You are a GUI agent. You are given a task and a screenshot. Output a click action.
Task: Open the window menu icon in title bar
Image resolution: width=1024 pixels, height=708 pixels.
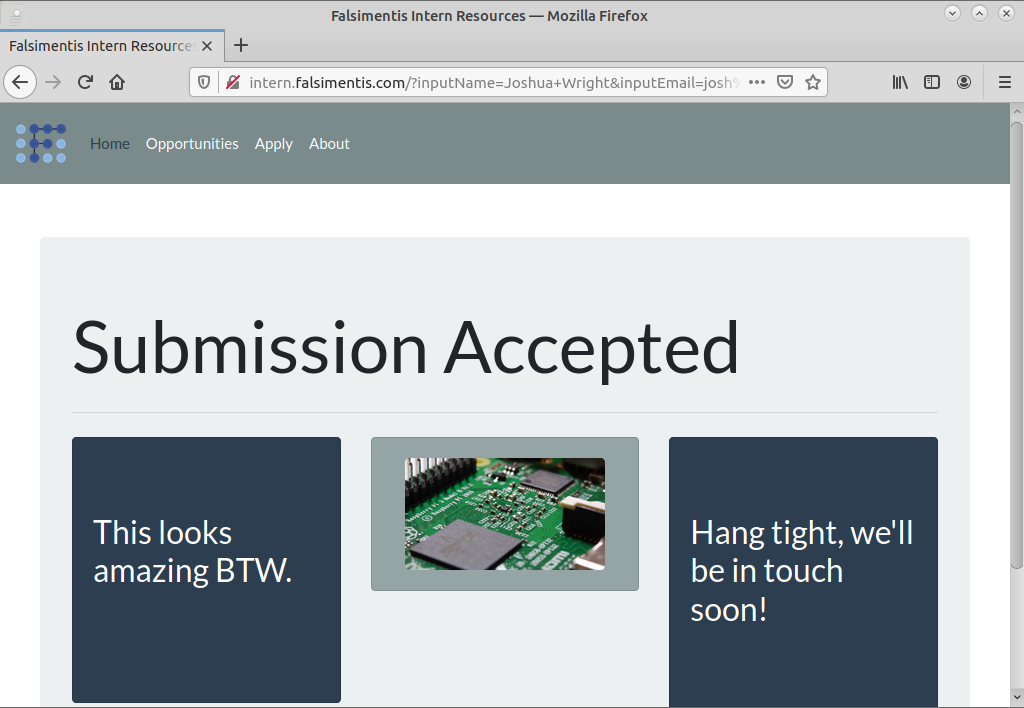click(16, 16)
